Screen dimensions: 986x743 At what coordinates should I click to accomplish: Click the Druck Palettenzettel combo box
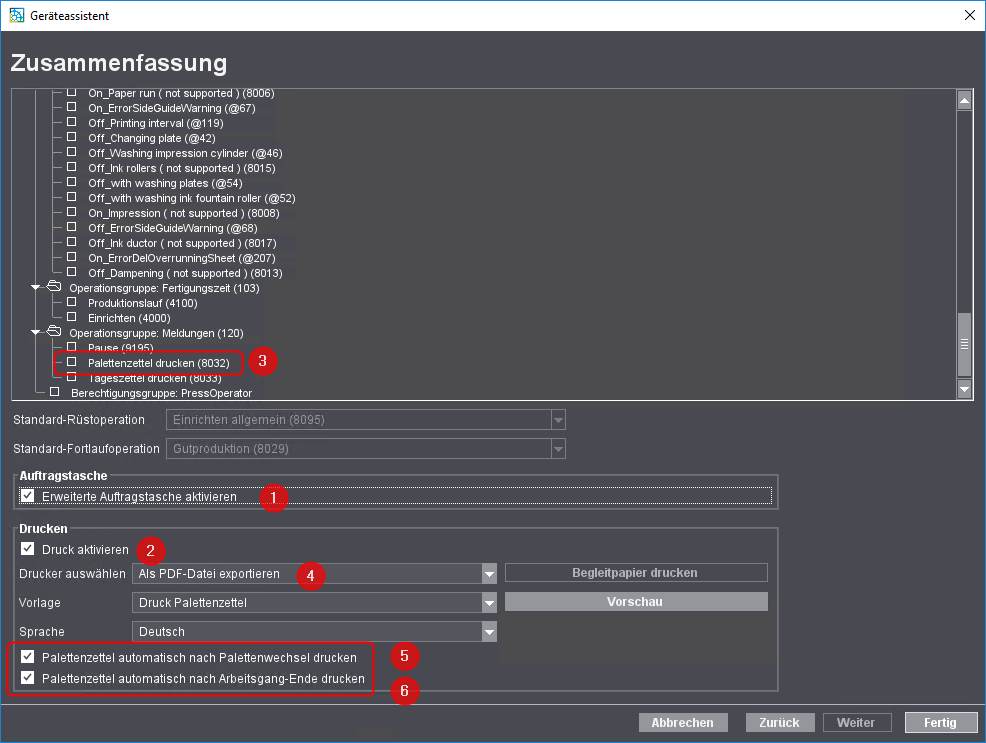tap(314, 603)
